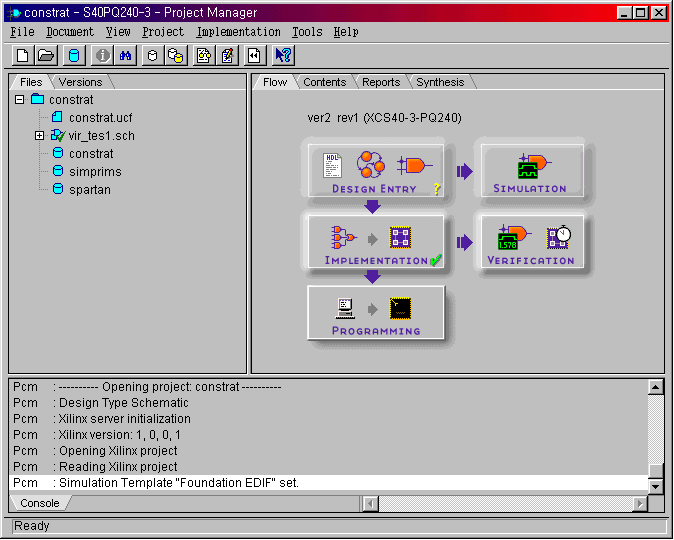Click the multiple cylinders toolbar icon
This screenshot has height=540, width=674.
tap(175, 55)
